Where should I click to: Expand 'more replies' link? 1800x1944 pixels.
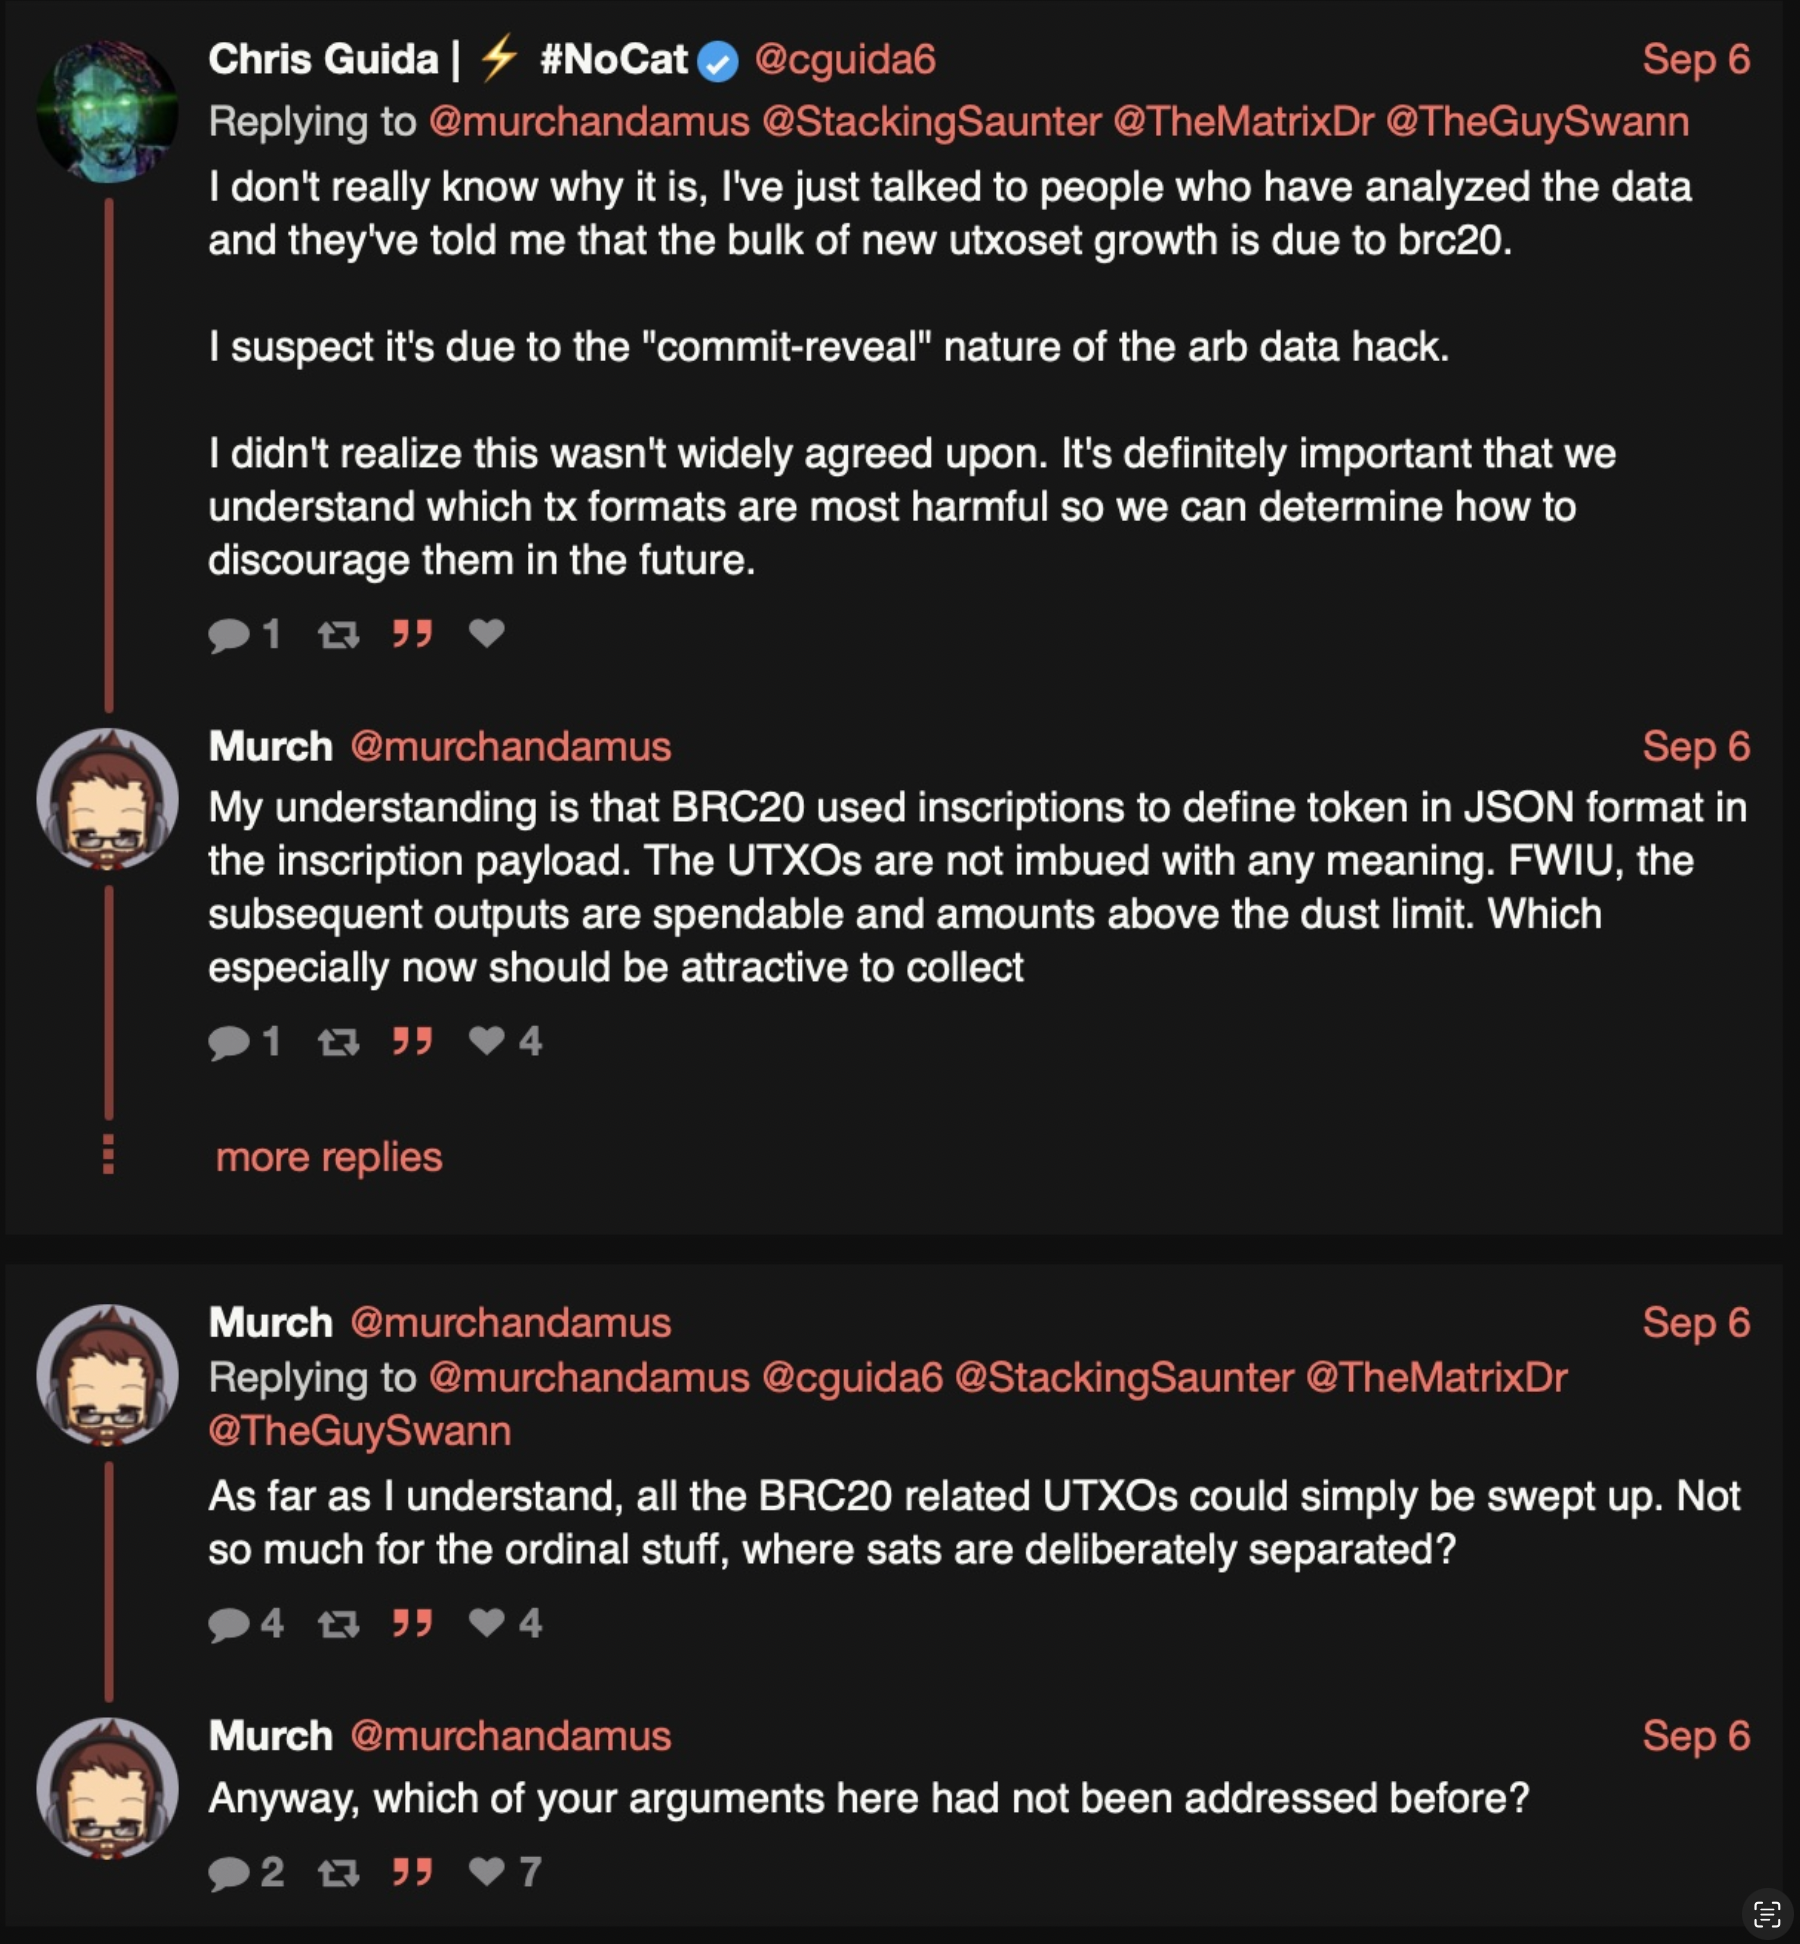tap(329, 1157)
